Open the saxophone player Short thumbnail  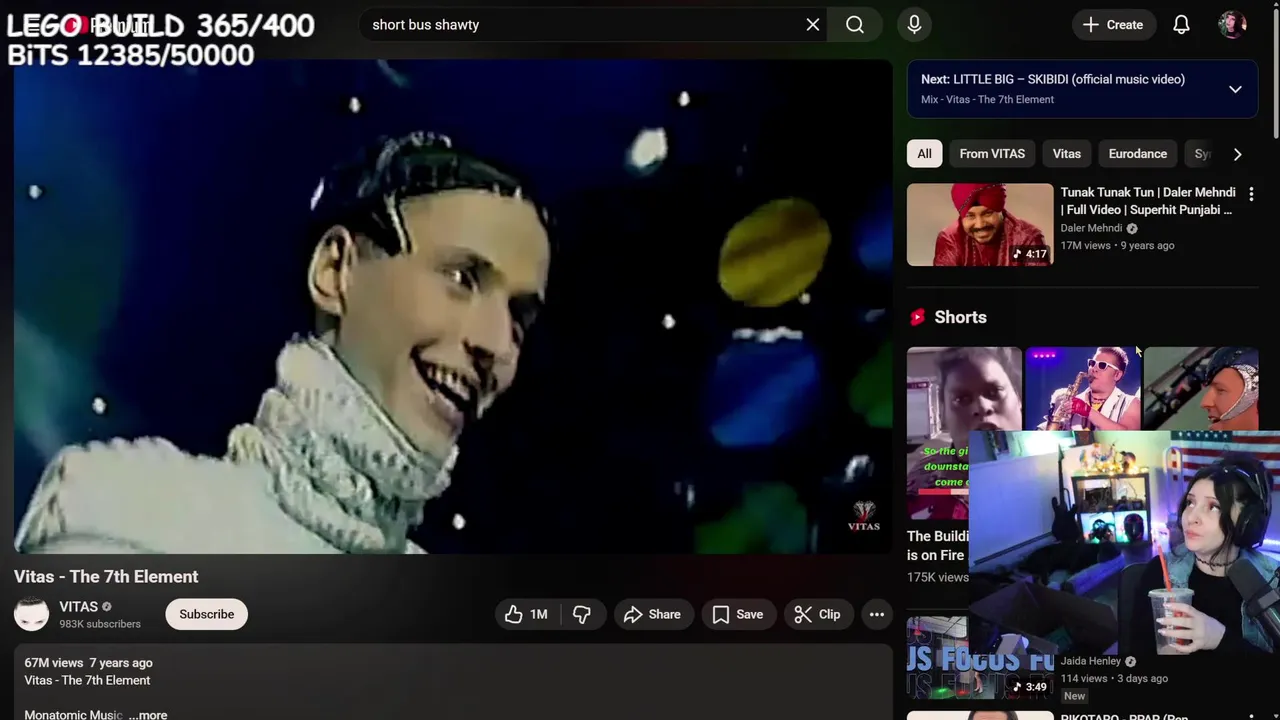pos(1082,389)
